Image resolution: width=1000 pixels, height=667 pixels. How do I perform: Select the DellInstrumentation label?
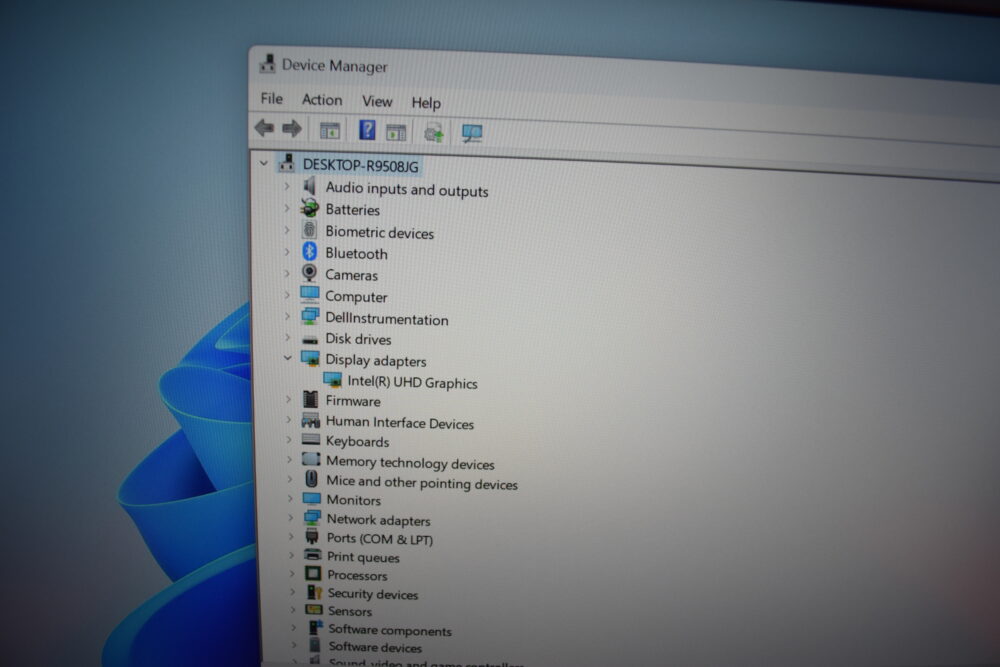point(387,319)
